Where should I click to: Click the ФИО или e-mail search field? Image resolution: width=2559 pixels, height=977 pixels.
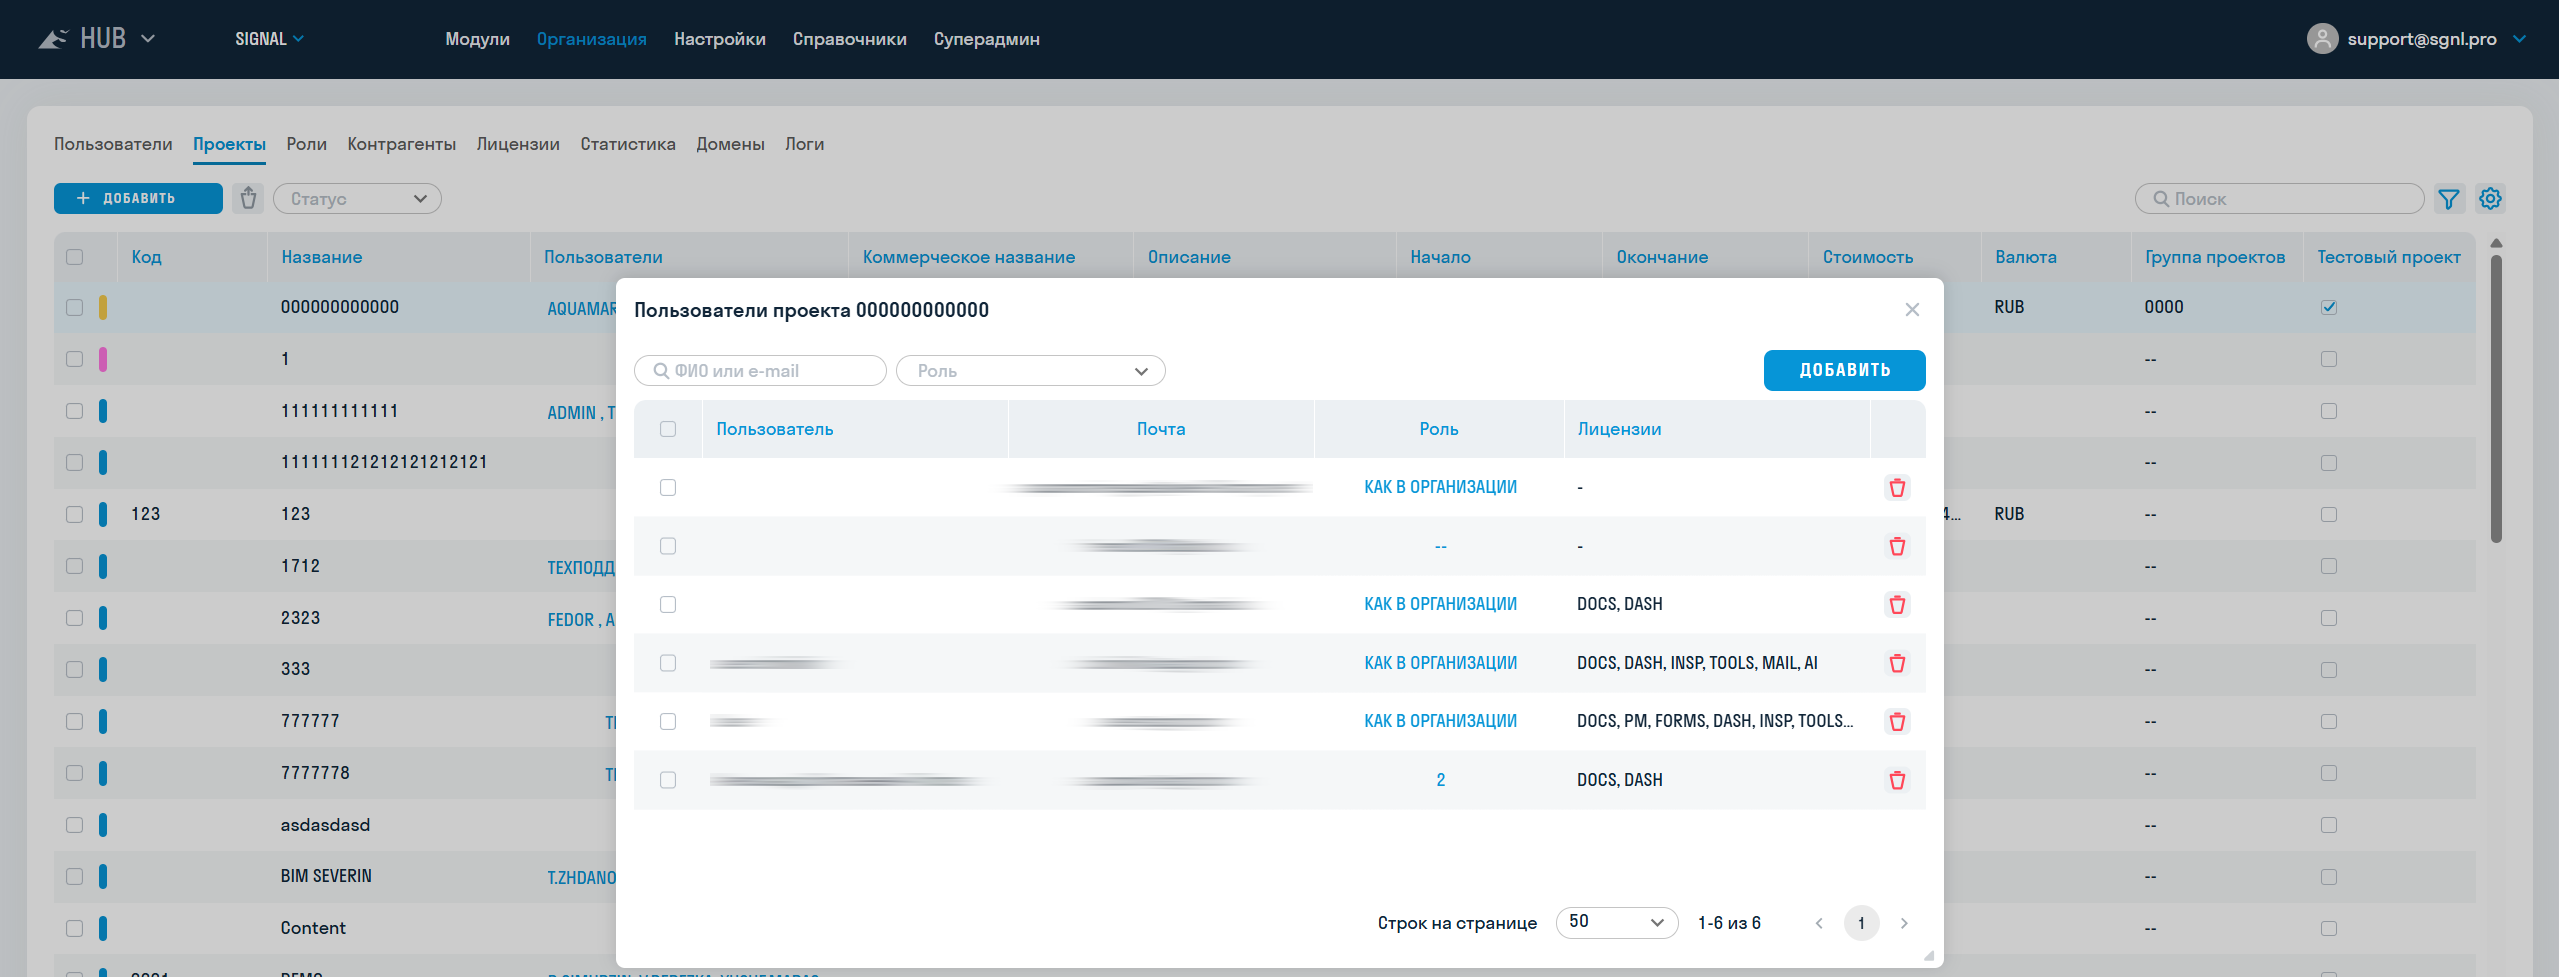[x=760, y=371]
